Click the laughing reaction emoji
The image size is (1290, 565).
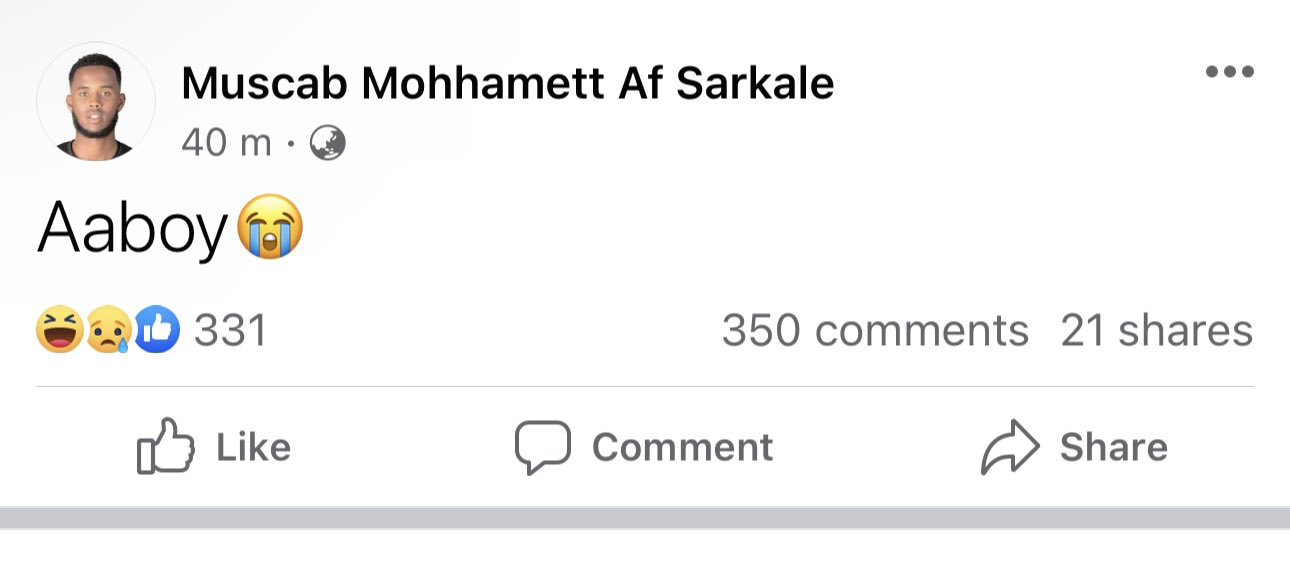(59, 331)
